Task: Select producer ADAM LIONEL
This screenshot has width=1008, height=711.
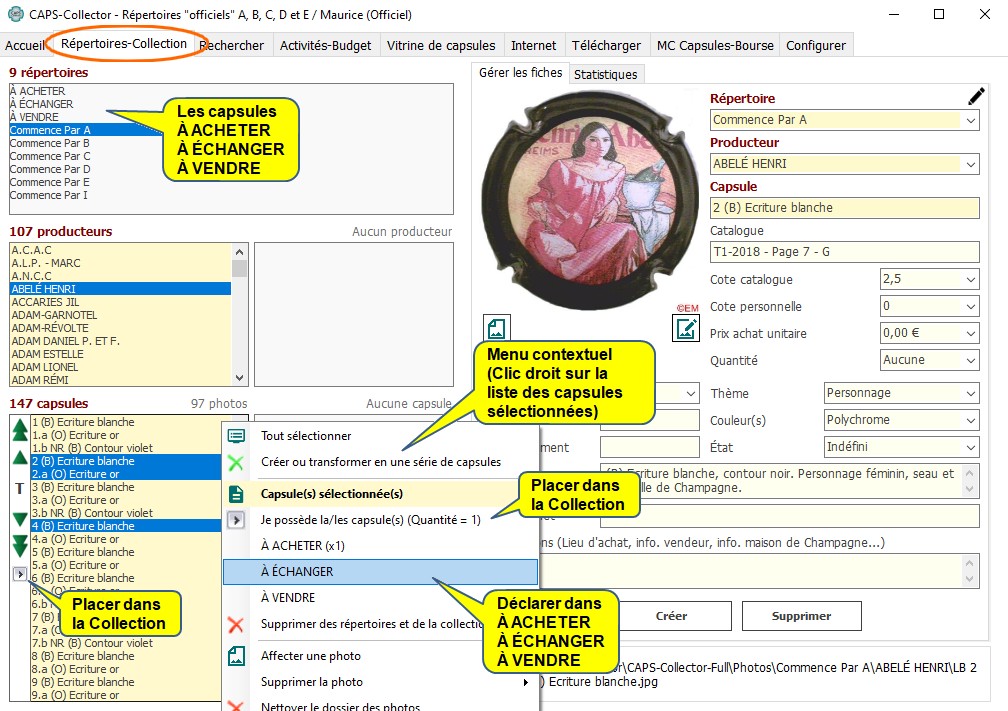Action: coord(121,367)
